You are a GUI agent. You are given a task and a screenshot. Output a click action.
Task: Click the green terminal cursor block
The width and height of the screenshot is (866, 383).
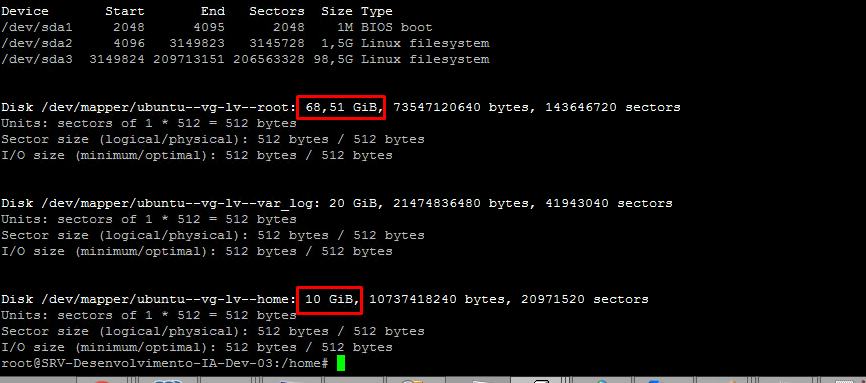pos(341,364)
